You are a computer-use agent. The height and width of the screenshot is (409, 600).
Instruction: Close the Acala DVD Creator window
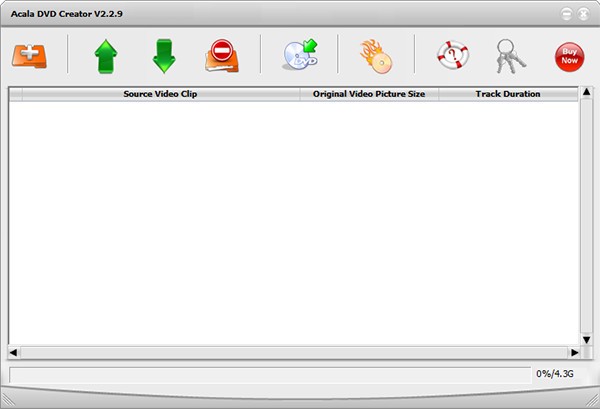point(583,15)
